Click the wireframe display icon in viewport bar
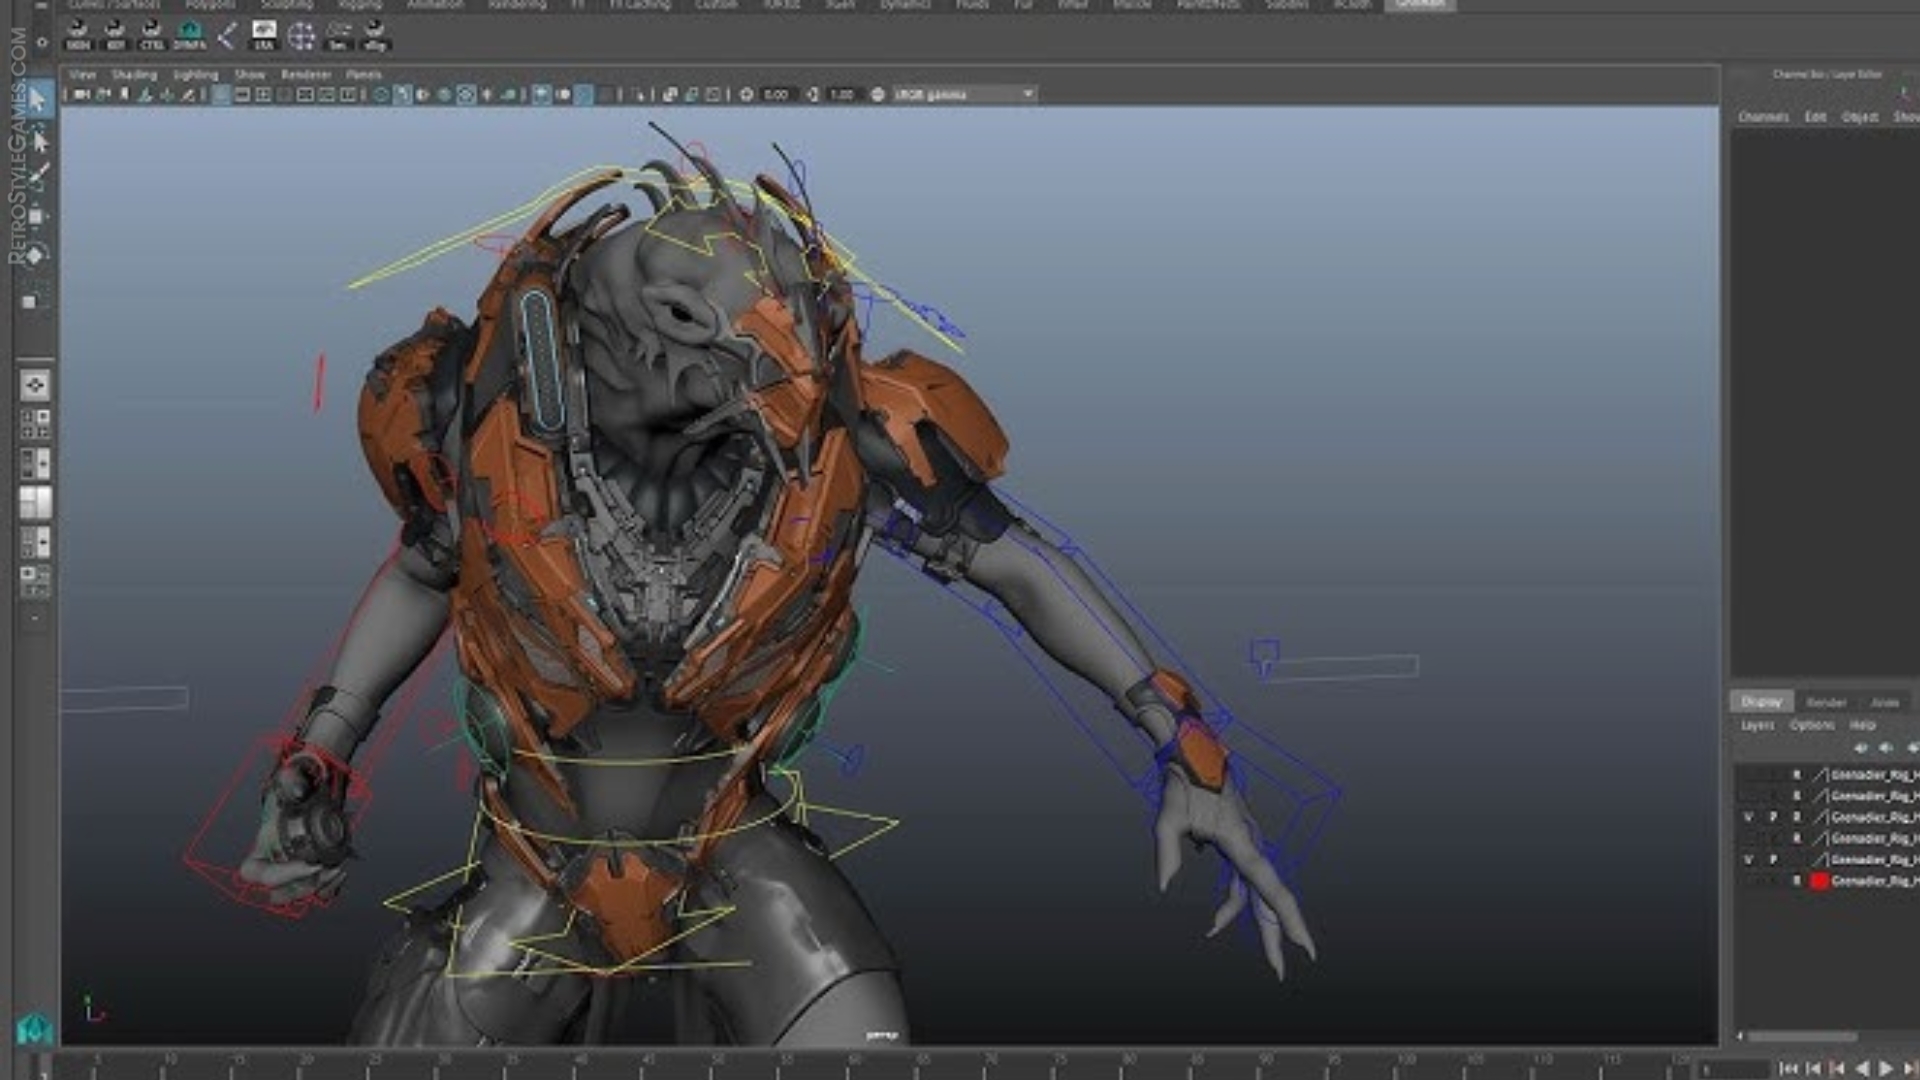 pos(380,93)
